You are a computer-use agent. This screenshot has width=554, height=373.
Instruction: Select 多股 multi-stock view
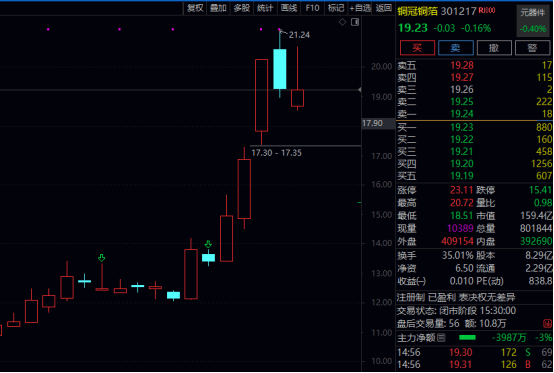coord(242,8)
